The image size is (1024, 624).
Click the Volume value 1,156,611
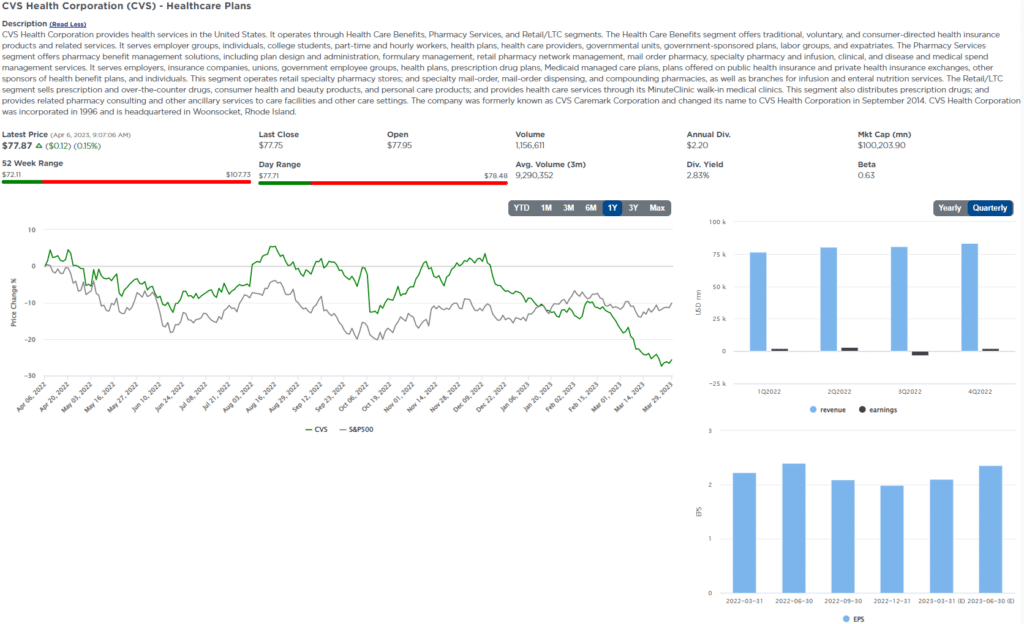click(530, 146)
